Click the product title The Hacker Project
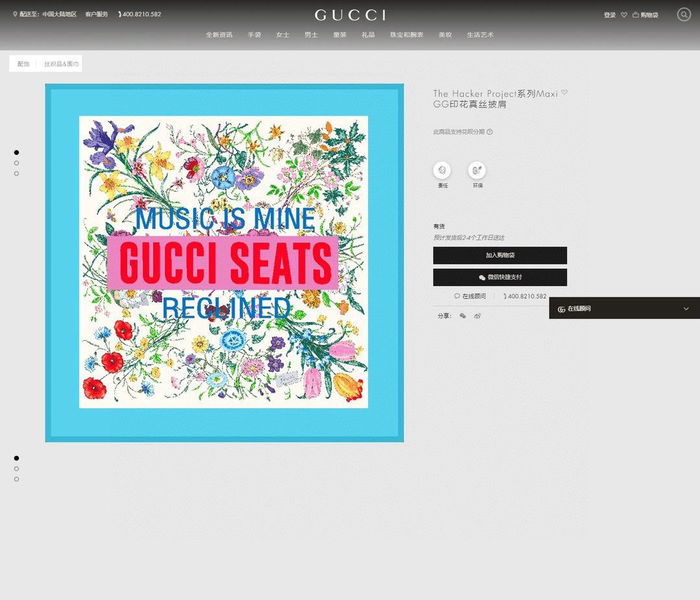 click(496, 99)
